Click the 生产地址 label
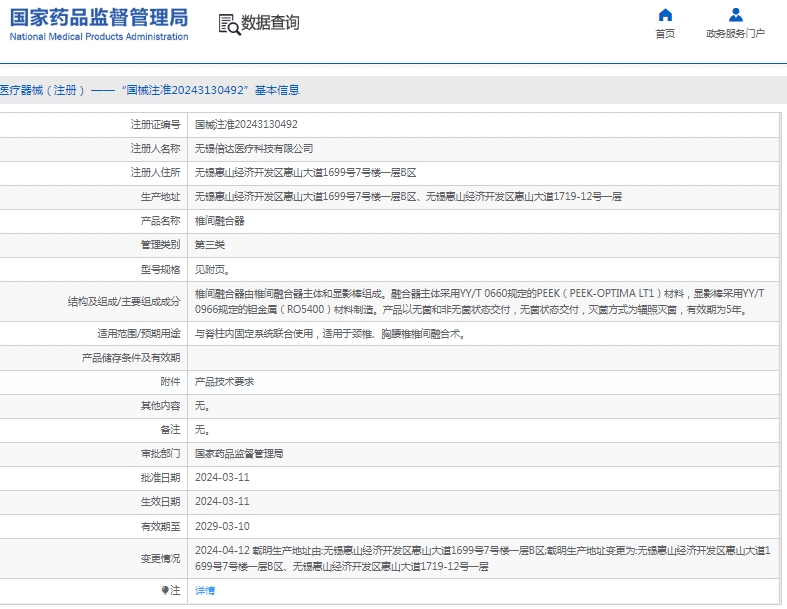 pyautogui.click(x=160, y=197)
